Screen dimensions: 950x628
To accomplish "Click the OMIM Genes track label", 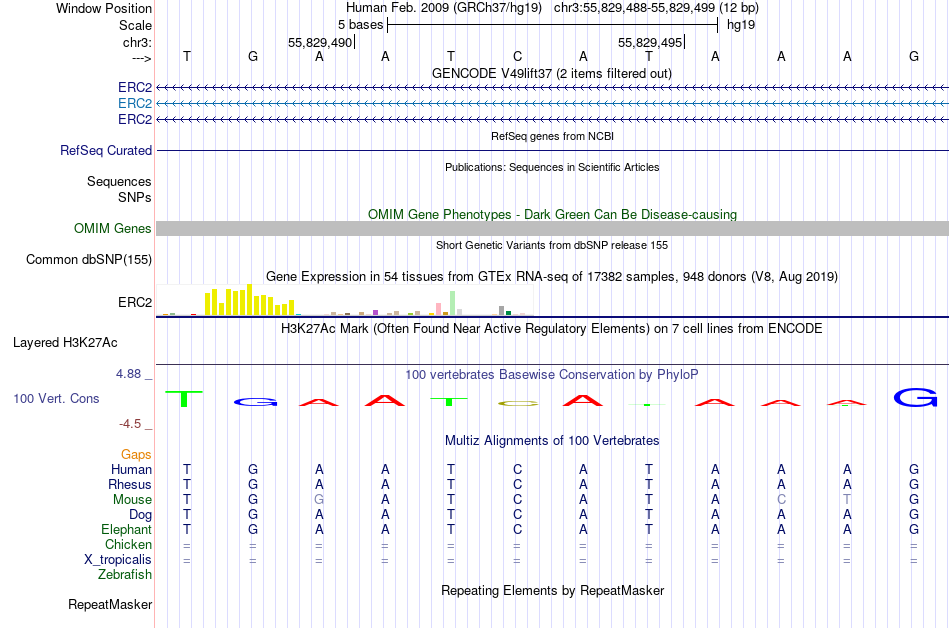I will tap(113, 228).
